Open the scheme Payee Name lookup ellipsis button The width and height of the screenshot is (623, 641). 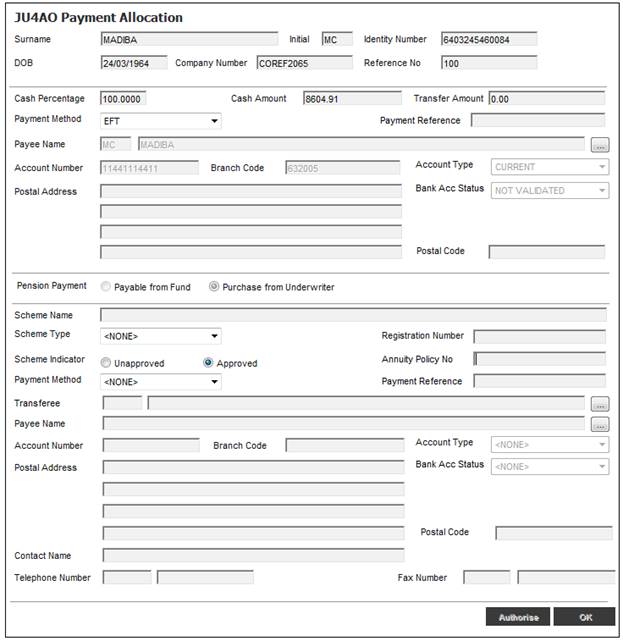600,424
